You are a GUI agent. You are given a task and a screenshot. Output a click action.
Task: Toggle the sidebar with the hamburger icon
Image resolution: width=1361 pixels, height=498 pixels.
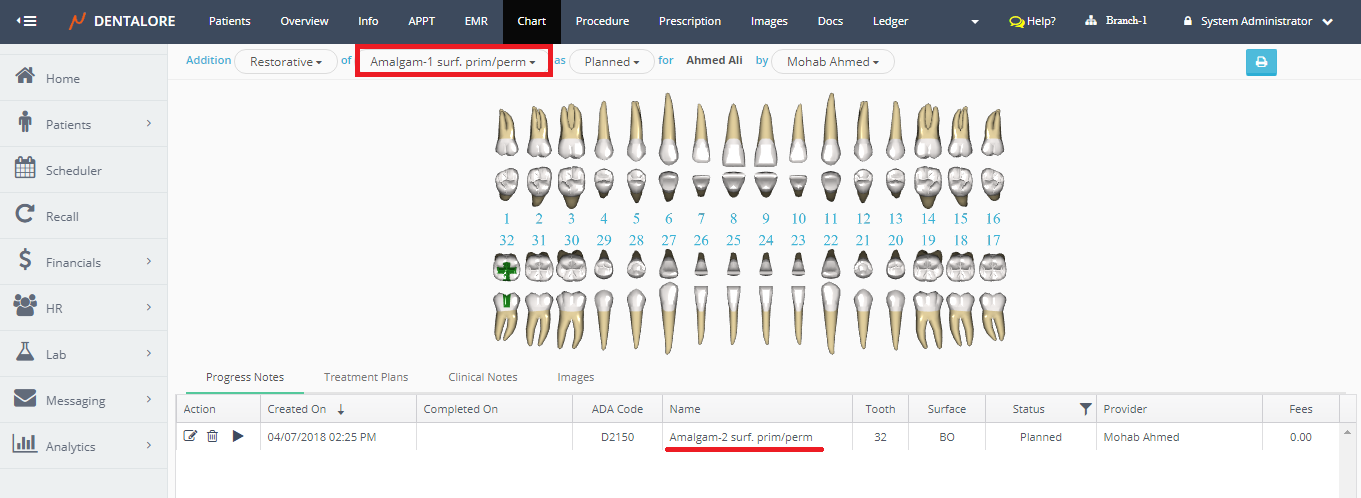[x=27, y=21]
